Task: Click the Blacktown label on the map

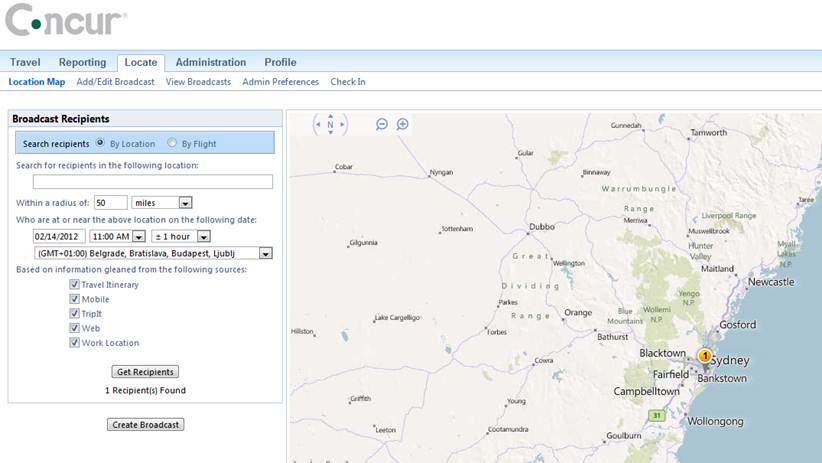Action: pyautogui.click(x=663, y=353)
